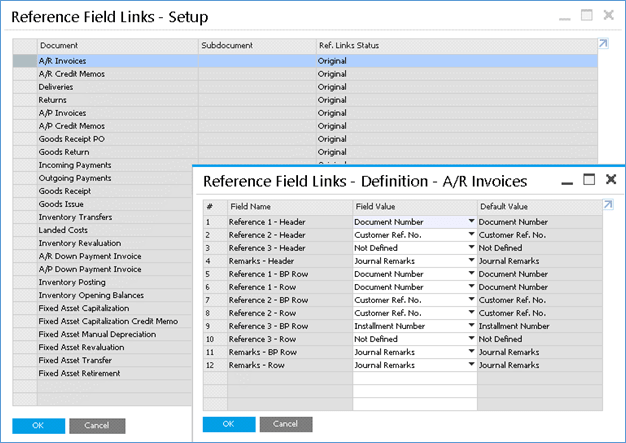Maximize the Reference Field Links Setup window

click(586, 15)
